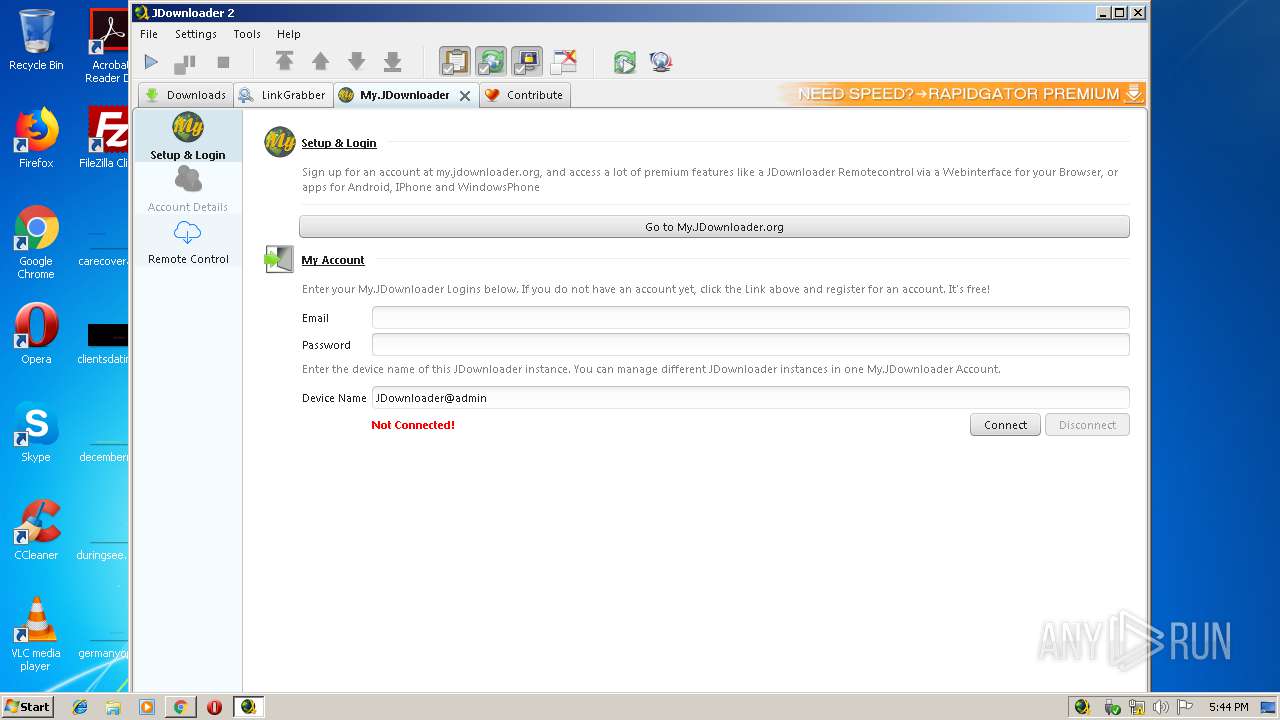Open Acrobat Reader desktop icon
The width and height of the screenshot is (1280, 720).
point(107,46)
